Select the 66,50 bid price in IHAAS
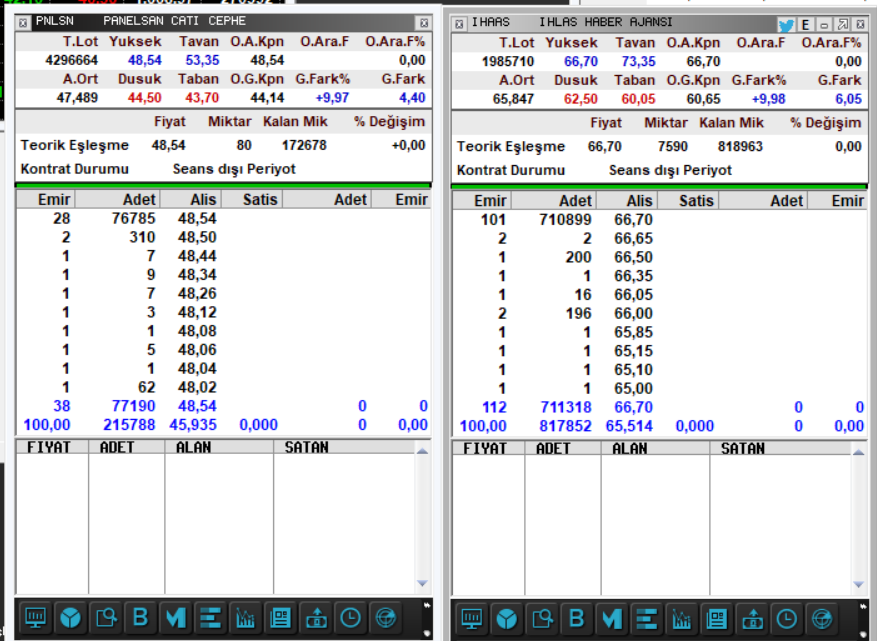The height and width of the screenshot is (641, 877). (x=633, y=257)
